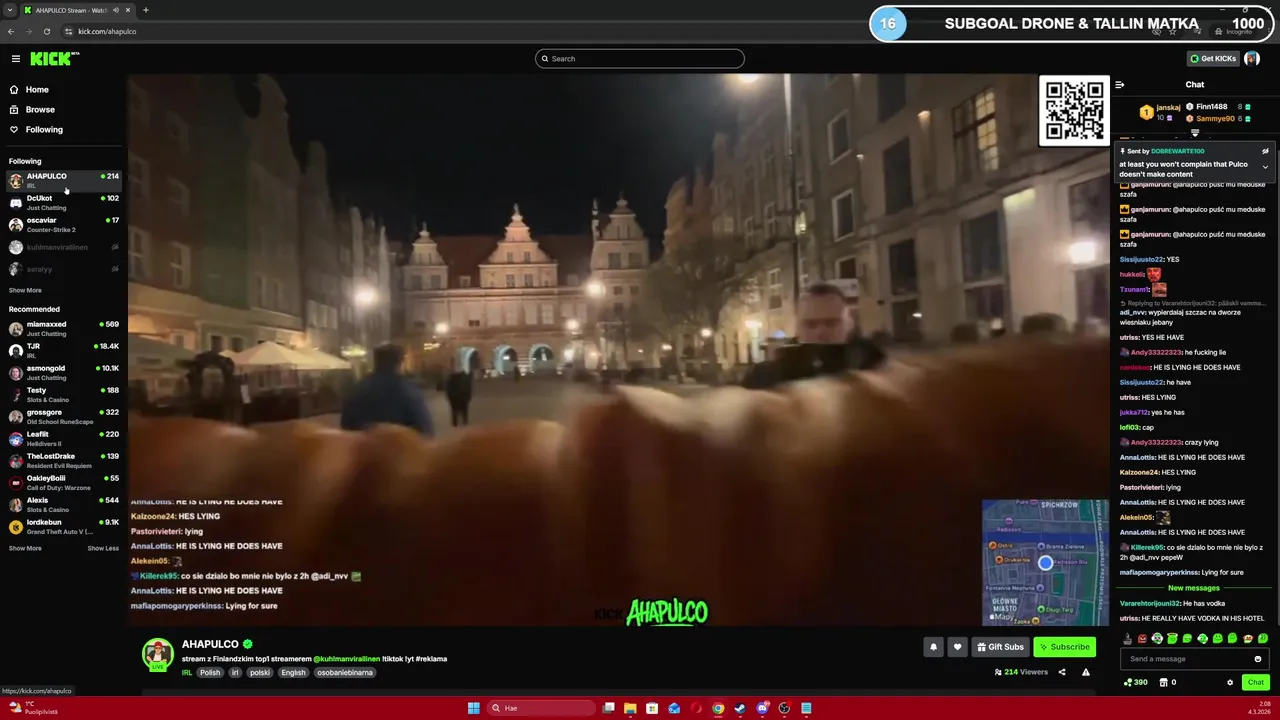Click the green Chat send button
The image size is (1280, 720).
pyautogui.click(x=1256, y=683)
